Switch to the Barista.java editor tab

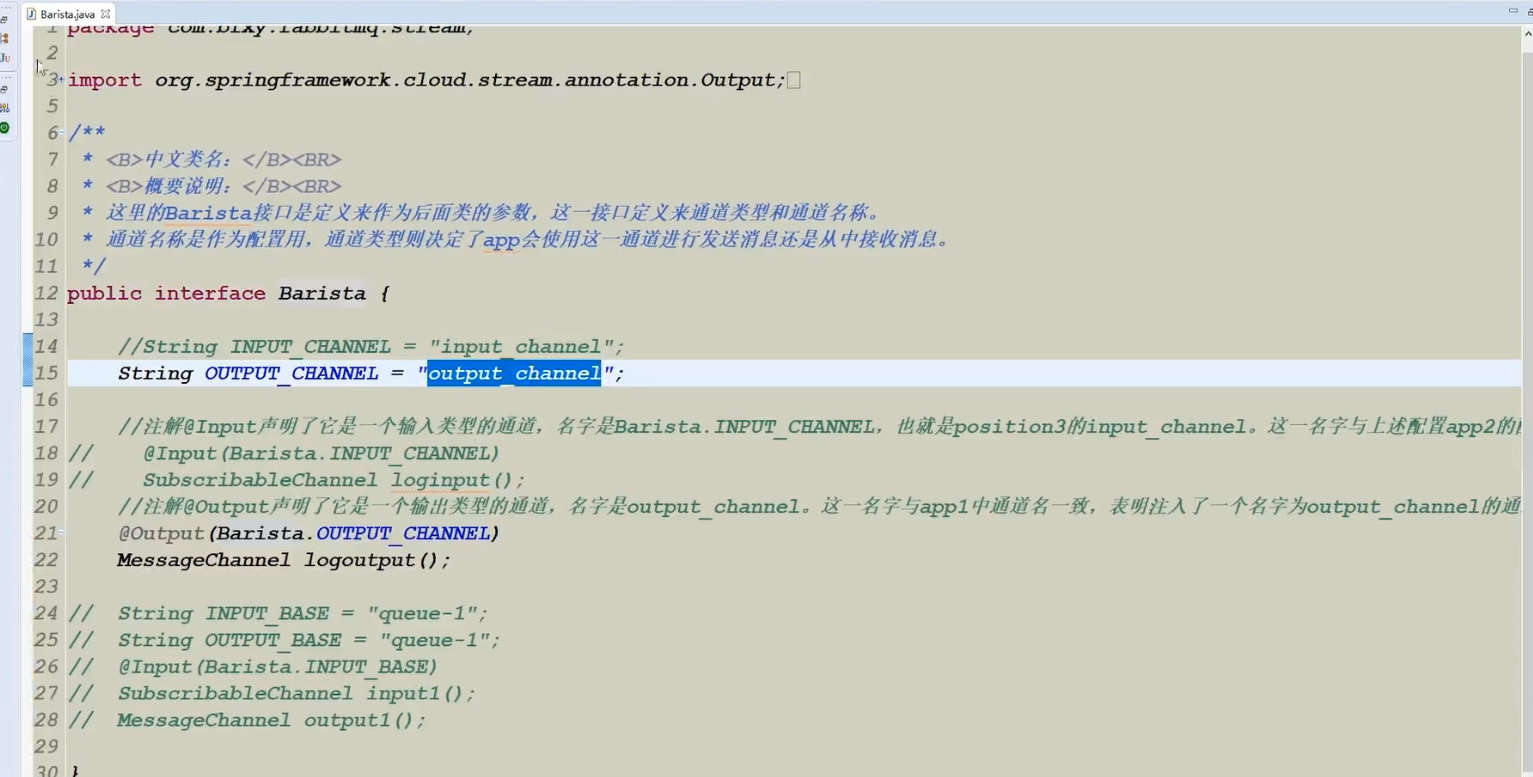[x=67, y=14]
